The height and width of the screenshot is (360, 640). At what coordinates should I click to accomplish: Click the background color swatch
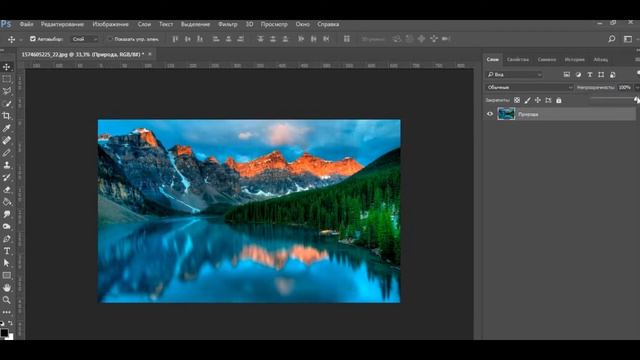point(11,337)
